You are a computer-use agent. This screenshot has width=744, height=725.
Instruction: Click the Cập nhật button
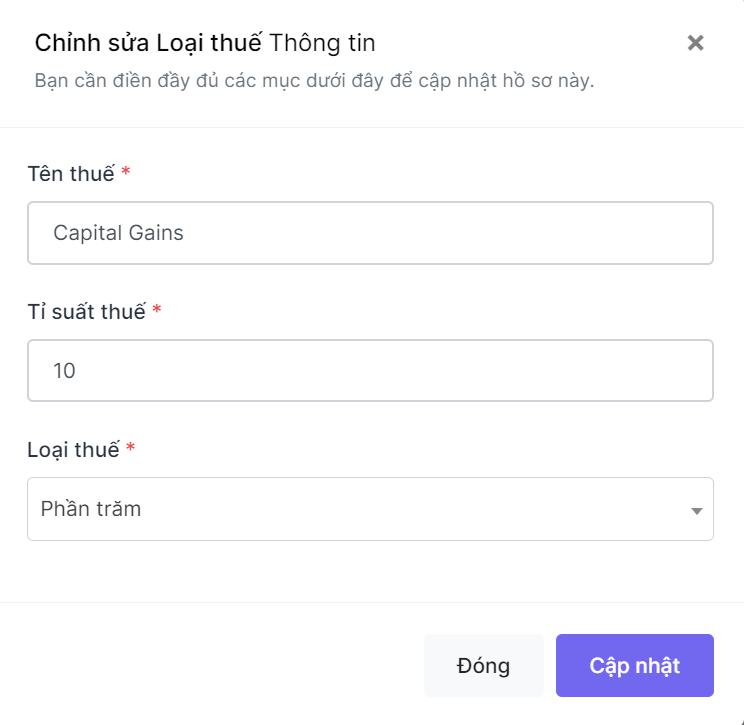[634, 665]
